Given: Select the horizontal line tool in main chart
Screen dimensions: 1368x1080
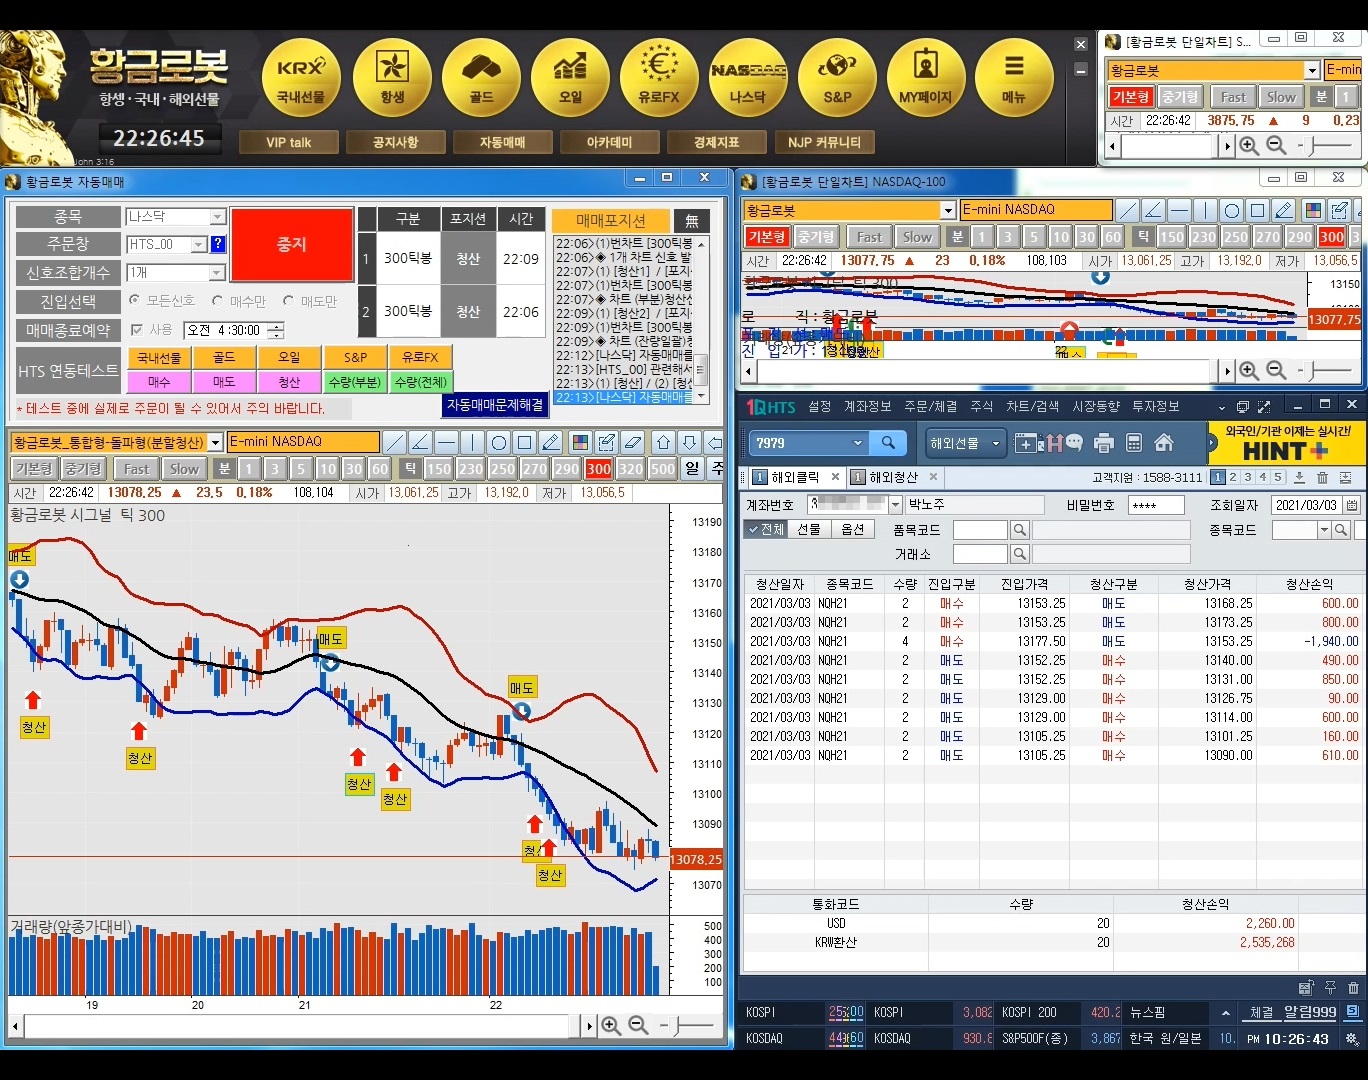Looking at the screenshot, I should pyautogui.click(x=447, y=442).
